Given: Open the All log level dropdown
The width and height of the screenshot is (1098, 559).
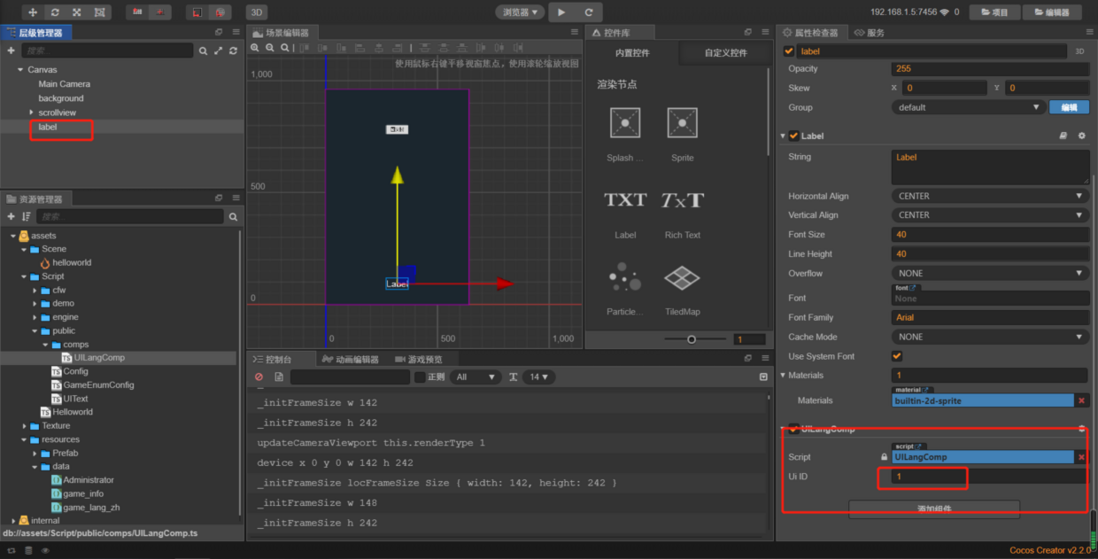Looking at the screenshot, I should click(x=475, y=377).
